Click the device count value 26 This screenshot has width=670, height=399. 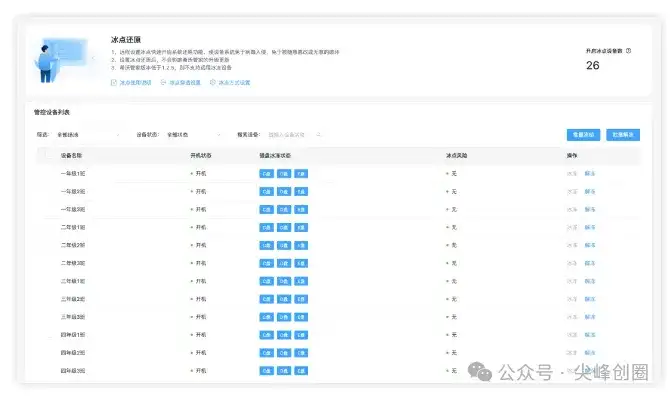[593, 65]
